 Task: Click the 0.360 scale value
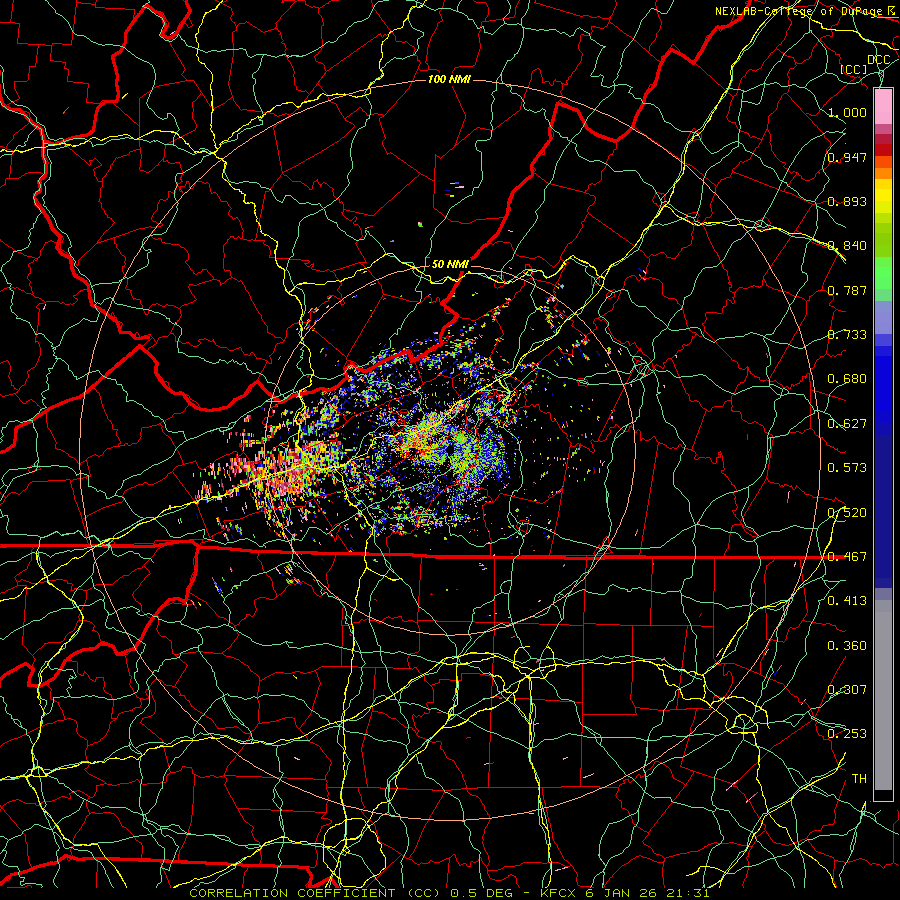coord(847,646)
